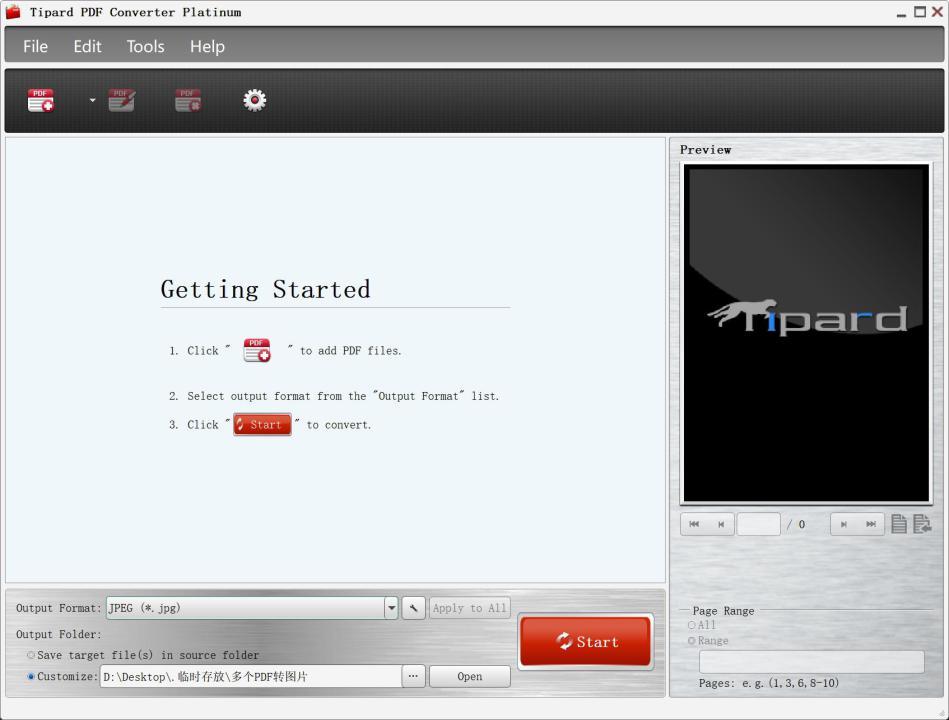Click the Tipard preview image
The height and width of the screenshot is (720, 949).
pos(806,333)
